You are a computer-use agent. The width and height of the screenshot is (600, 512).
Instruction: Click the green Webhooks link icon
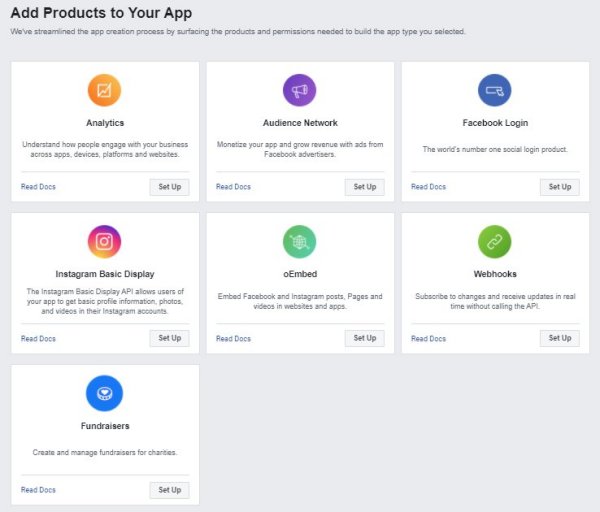tap(494, 242)
